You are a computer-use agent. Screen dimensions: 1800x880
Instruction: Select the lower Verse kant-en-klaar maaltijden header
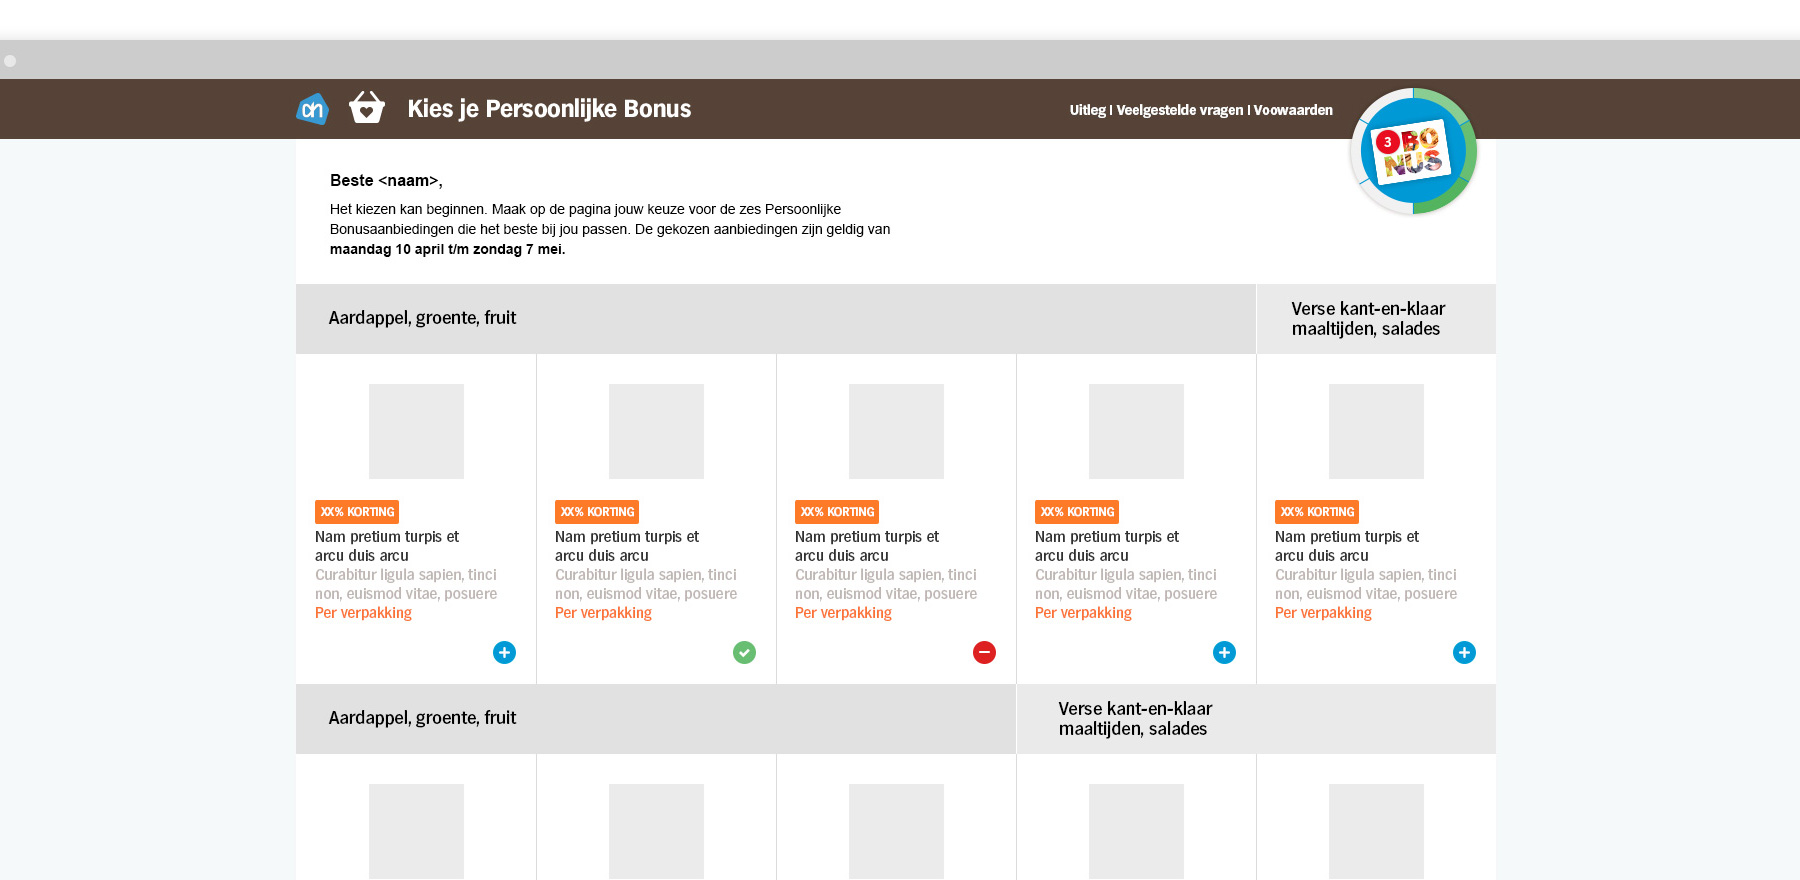(1135, 719)
